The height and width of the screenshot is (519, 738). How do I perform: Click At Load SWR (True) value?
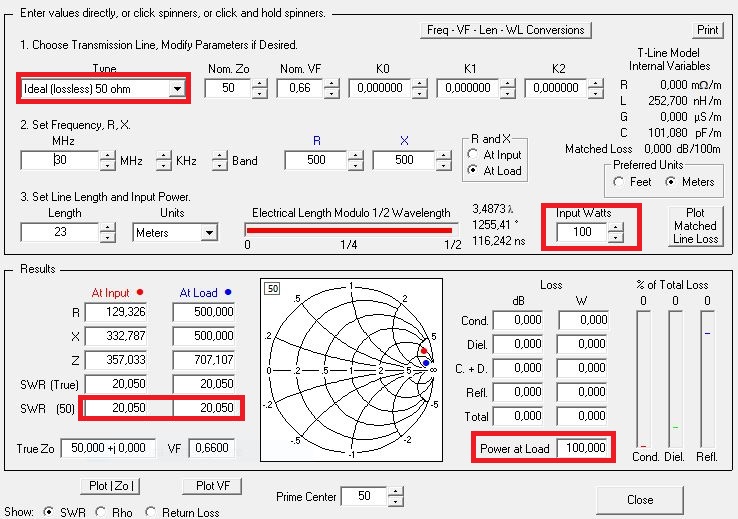point(204,384)
